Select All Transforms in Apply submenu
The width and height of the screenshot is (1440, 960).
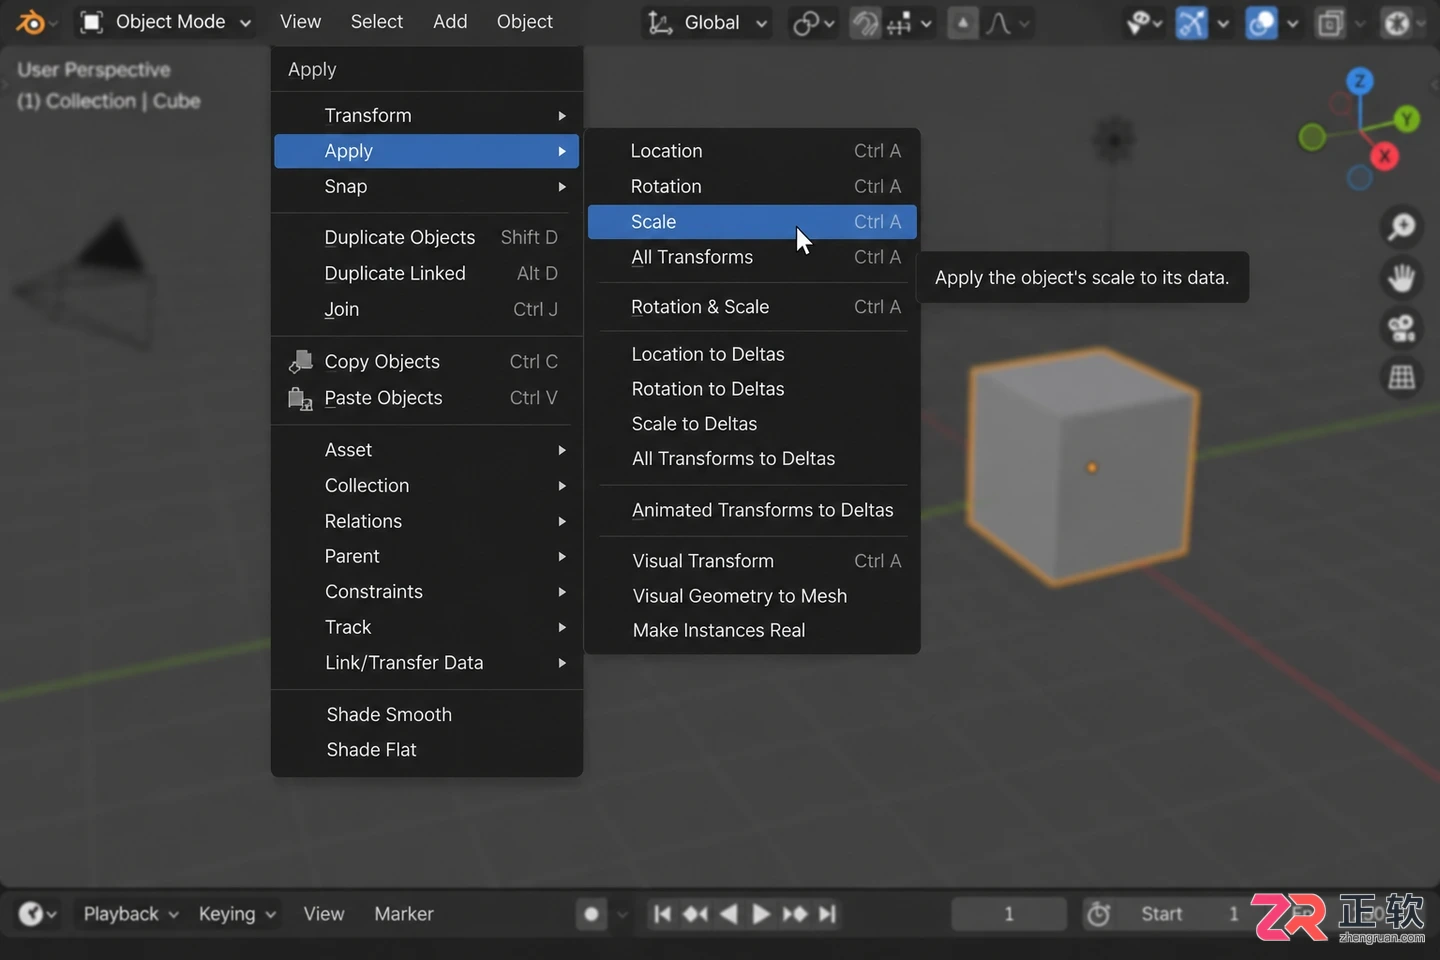pos(752,257)
